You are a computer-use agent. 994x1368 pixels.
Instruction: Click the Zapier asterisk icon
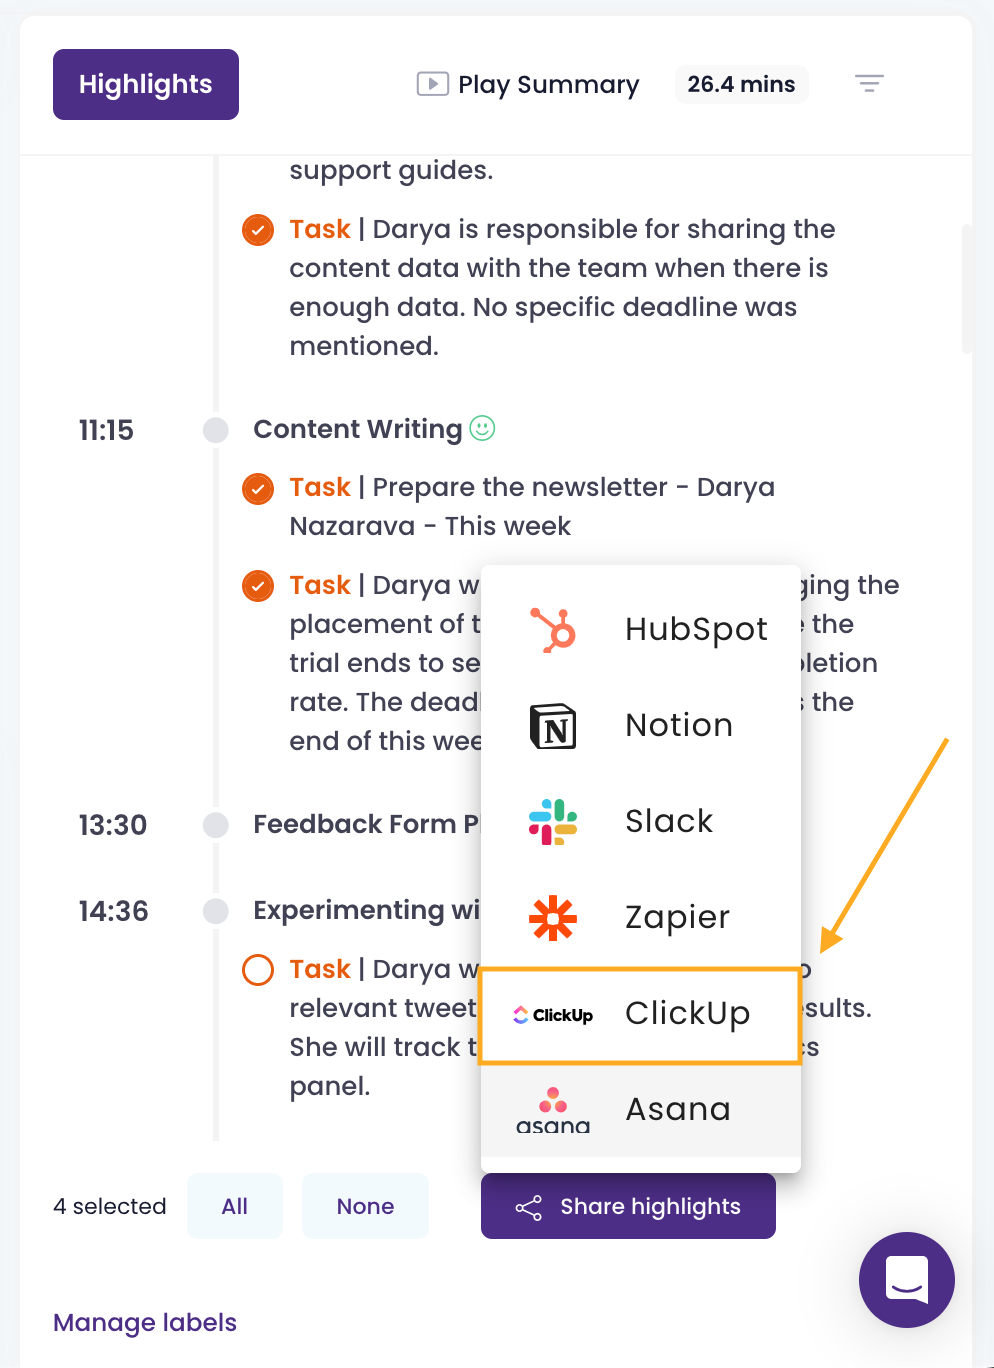tap(553, 918)
